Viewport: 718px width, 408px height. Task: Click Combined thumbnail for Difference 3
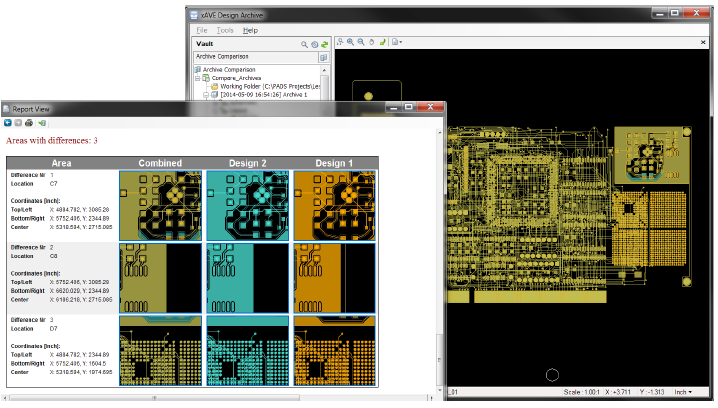coord(160,351)
